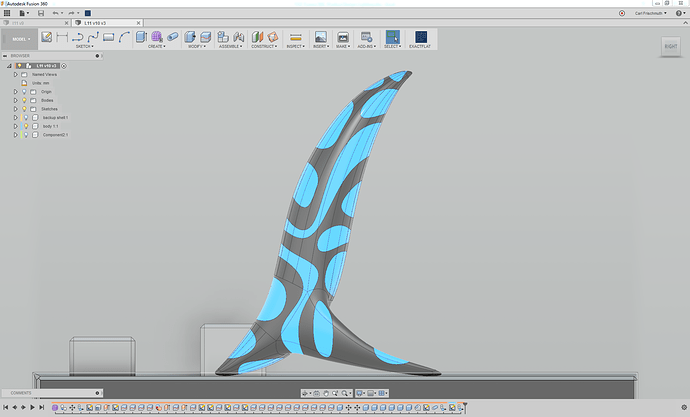Toggle visibility bulb for backup shell:1
This screenshot has width=690, height=417.
pyautogui.click(x=26, y=117)
